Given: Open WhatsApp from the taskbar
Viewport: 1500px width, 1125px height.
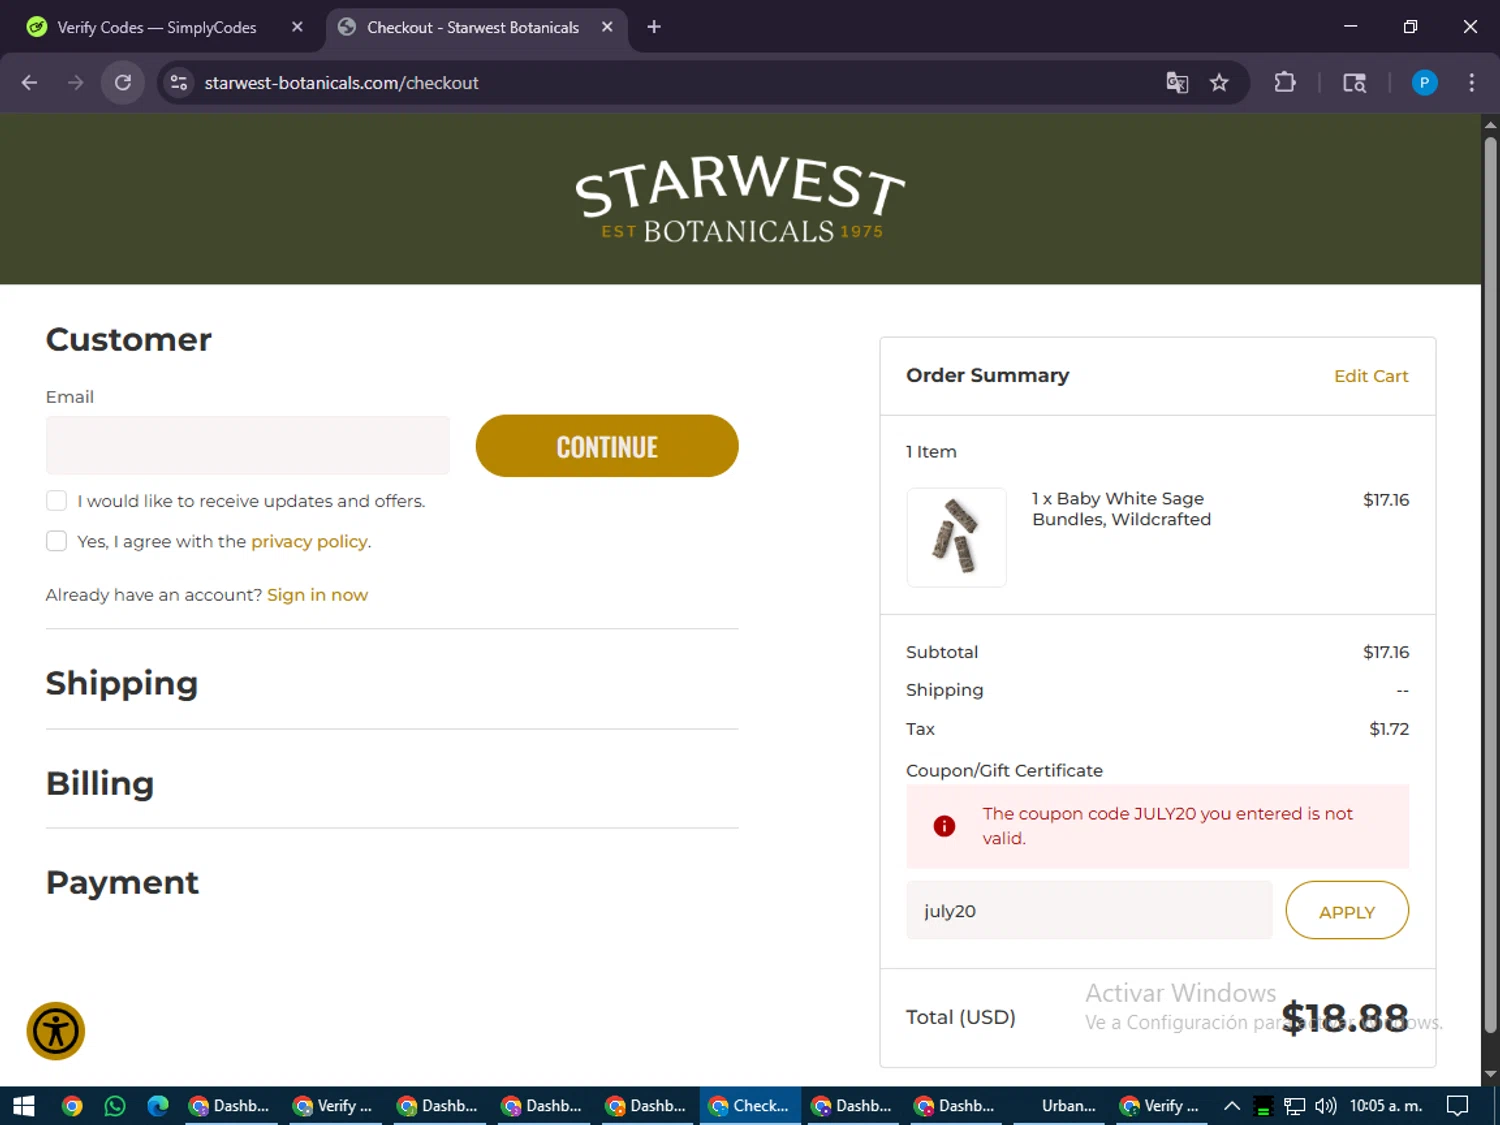Looking at the screenshot, I should point(115,1106).
